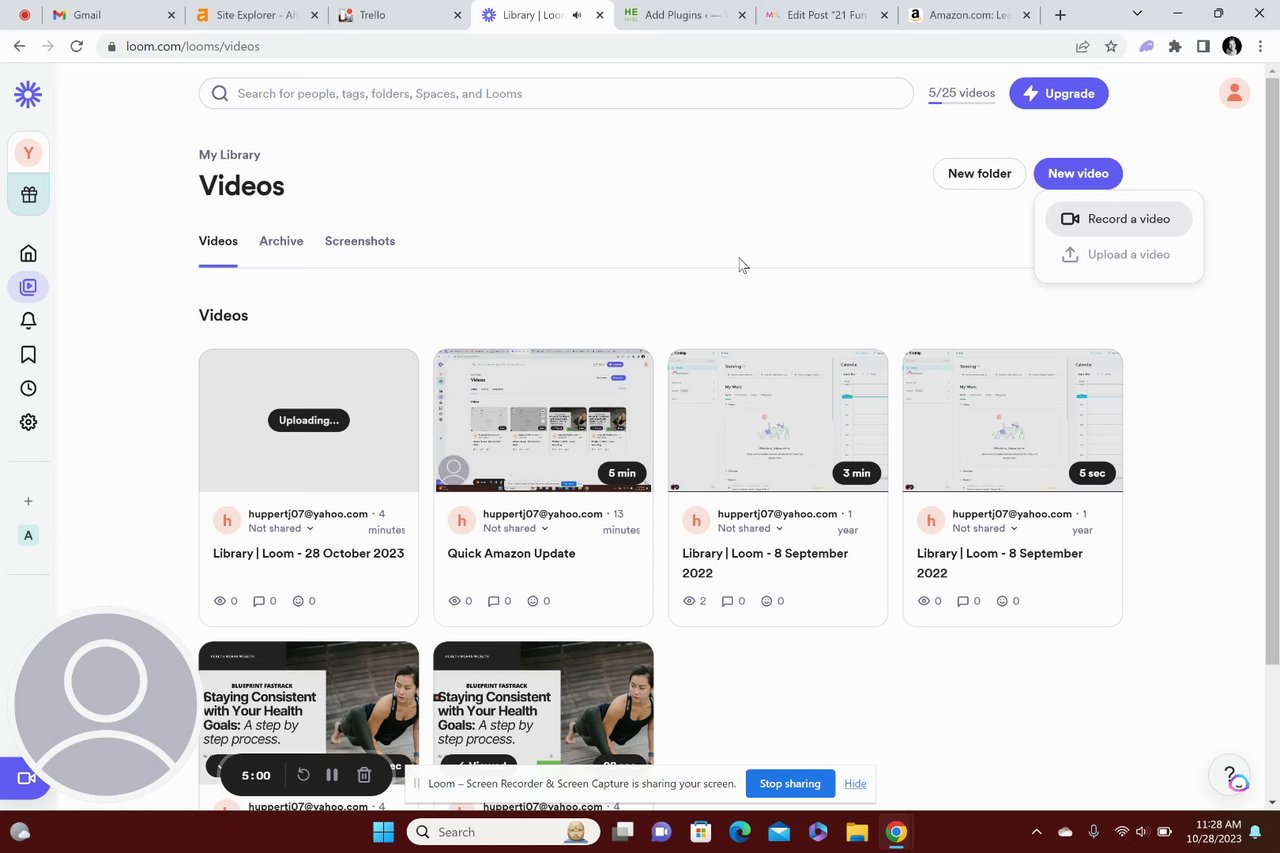Open the reactions emoji on Quick Amazon Update
This screenshot has width=1280, height=853.
point(538,601)
